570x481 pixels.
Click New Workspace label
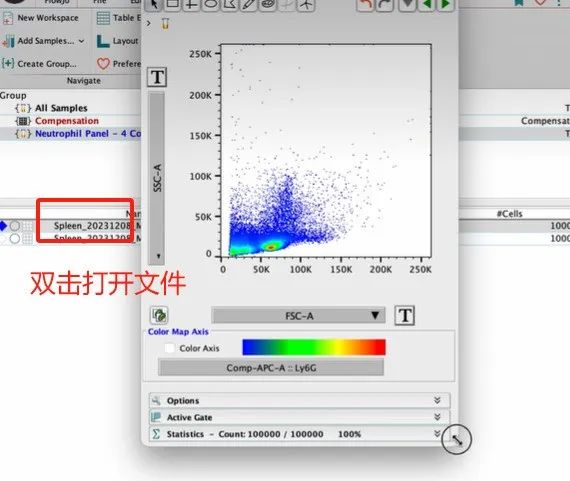click(48, 18)
